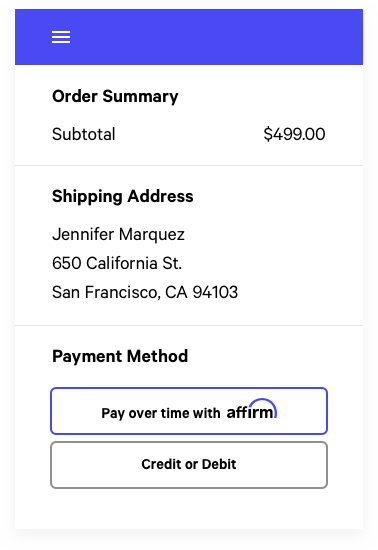This screenshot has width=378, height=550.
Task: Click the ZIP code 94103
Action: point(215,292)
